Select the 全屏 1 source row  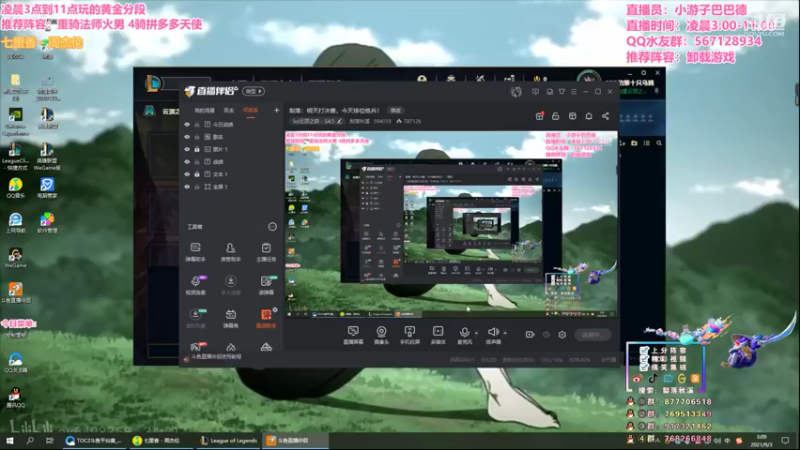(231, 187)
